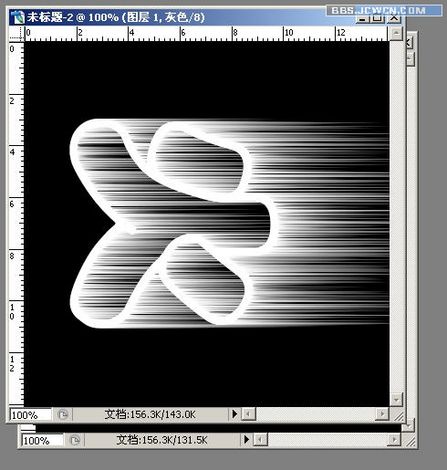Click the front window's horizontal scrollbar left arrow
Screen dimensions: 447x470
pyautogui.click(x=248, y=414)
